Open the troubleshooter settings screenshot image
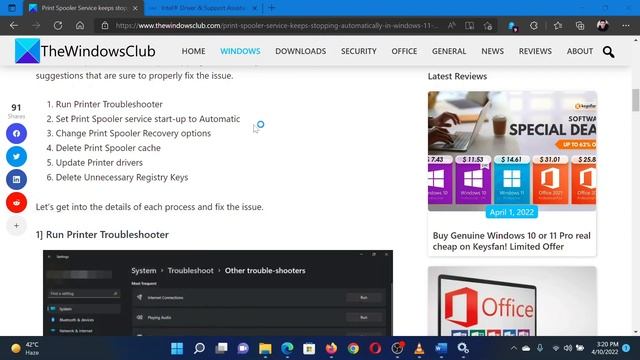Screen dimensions: 640x360 [218, 293]
